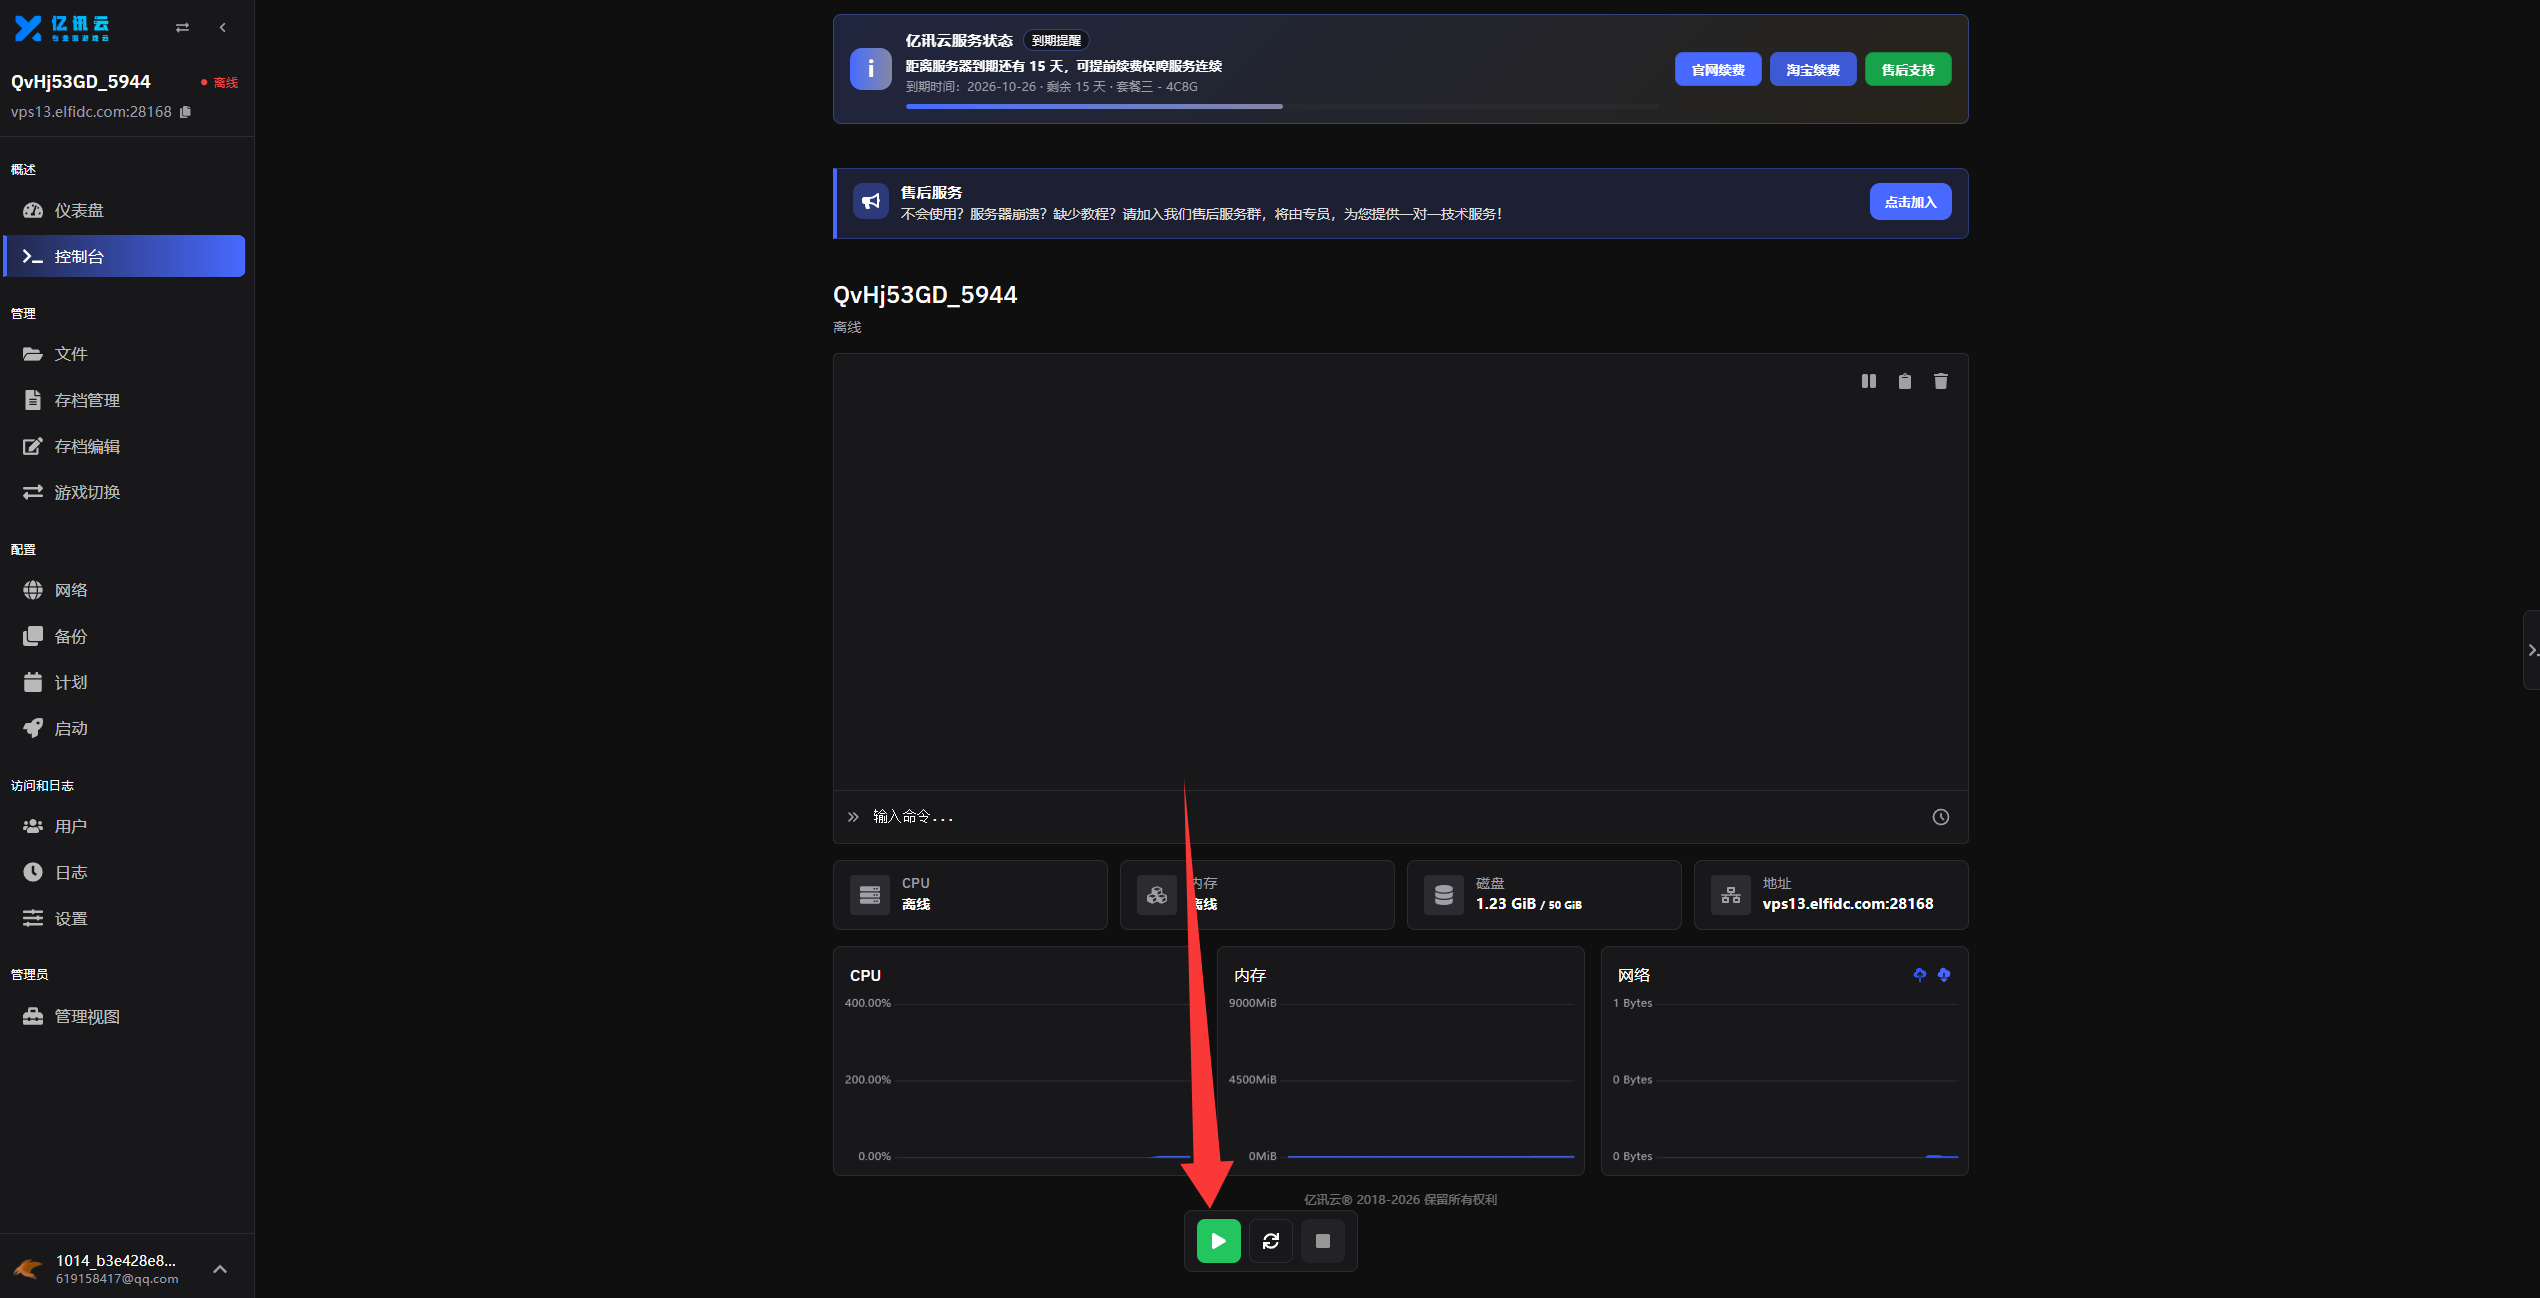2540x1298 pixels.
Task: Open the 用户 users page
Action: pos(125,826)
